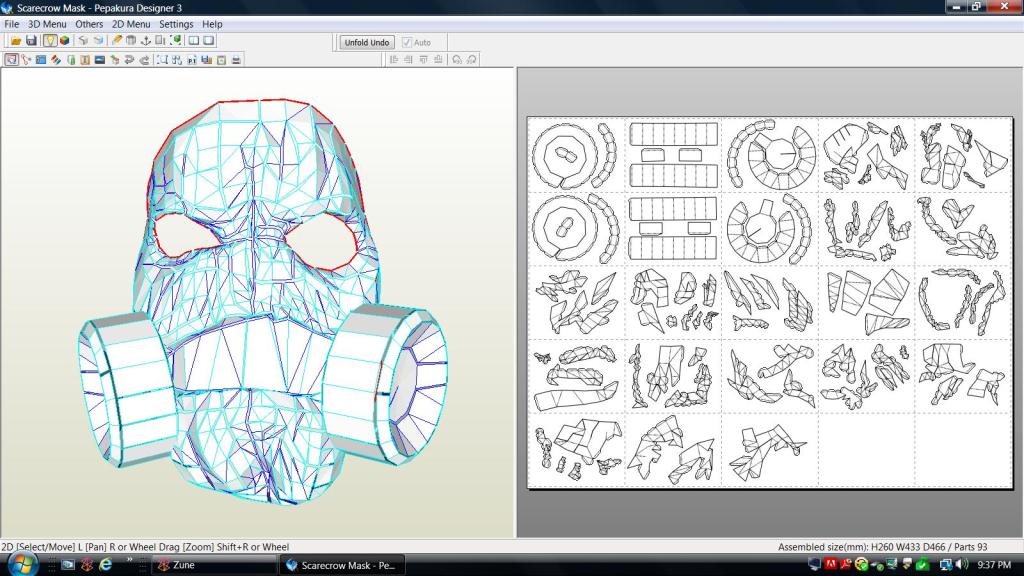Screen dimensions: 1024x576
Task: Open the 2D Menu
Action: pyautogui.click(x=131, y=24)
